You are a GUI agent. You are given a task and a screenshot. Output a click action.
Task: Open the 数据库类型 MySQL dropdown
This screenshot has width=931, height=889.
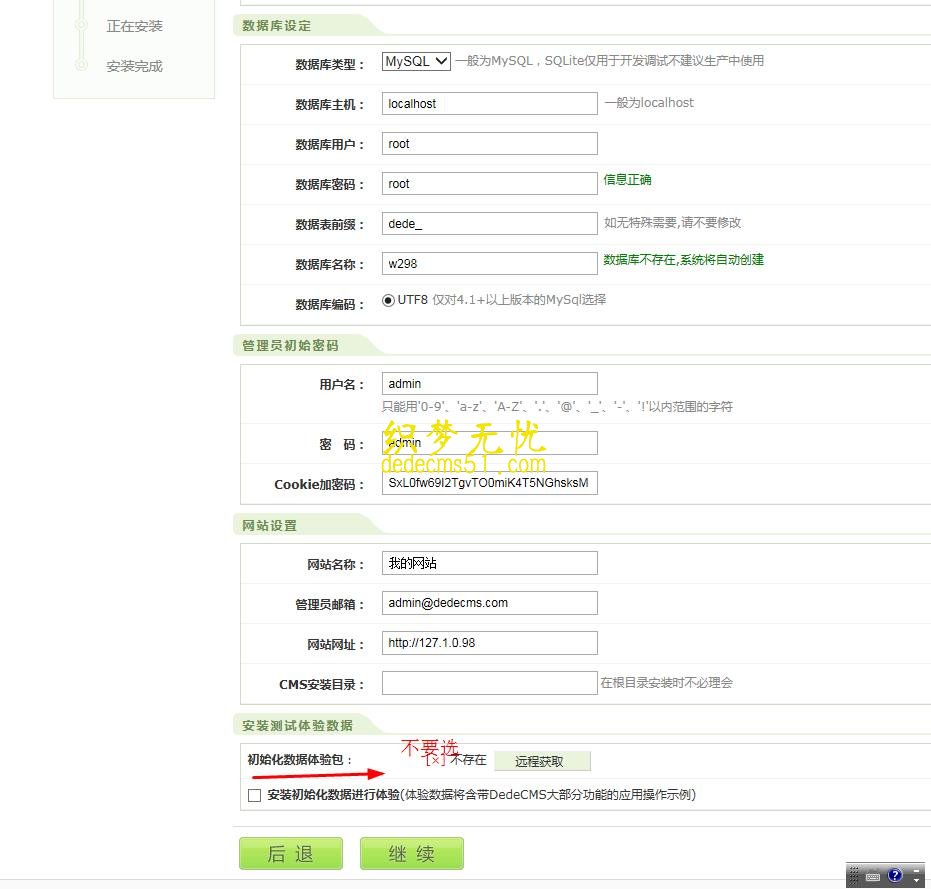click(x=414, y=61)
